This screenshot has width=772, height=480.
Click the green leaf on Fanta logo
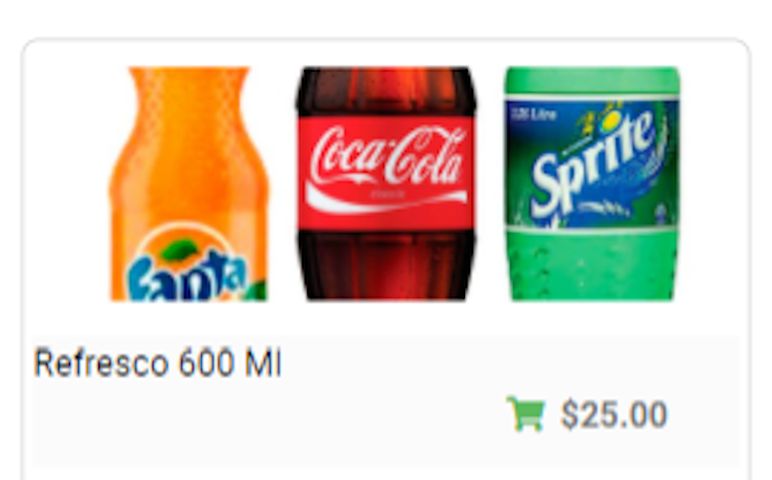180,249
